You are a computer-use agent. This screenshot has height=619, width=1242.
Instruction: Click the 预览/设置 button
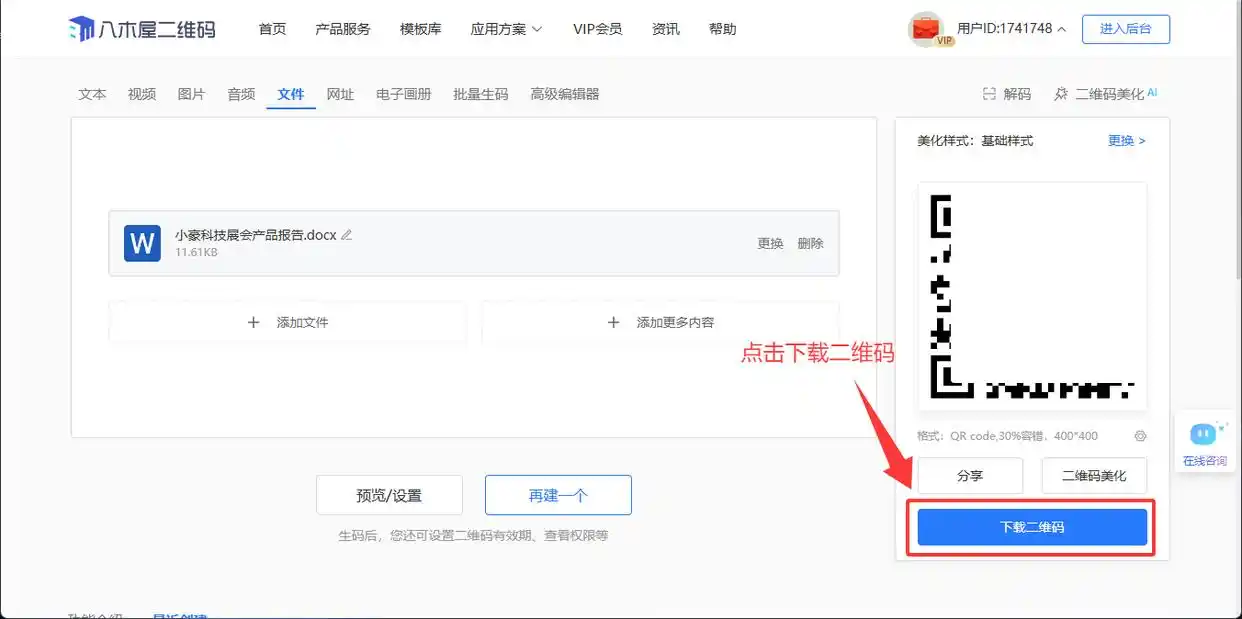(389, 495)
